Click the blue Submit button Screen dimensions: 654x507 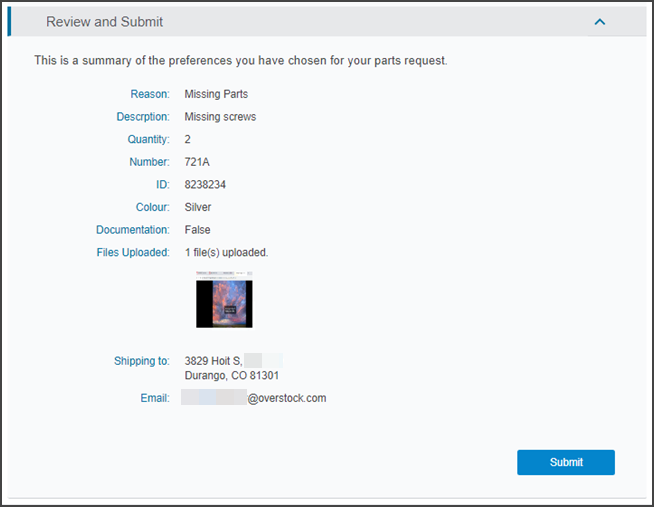point(565,462)
